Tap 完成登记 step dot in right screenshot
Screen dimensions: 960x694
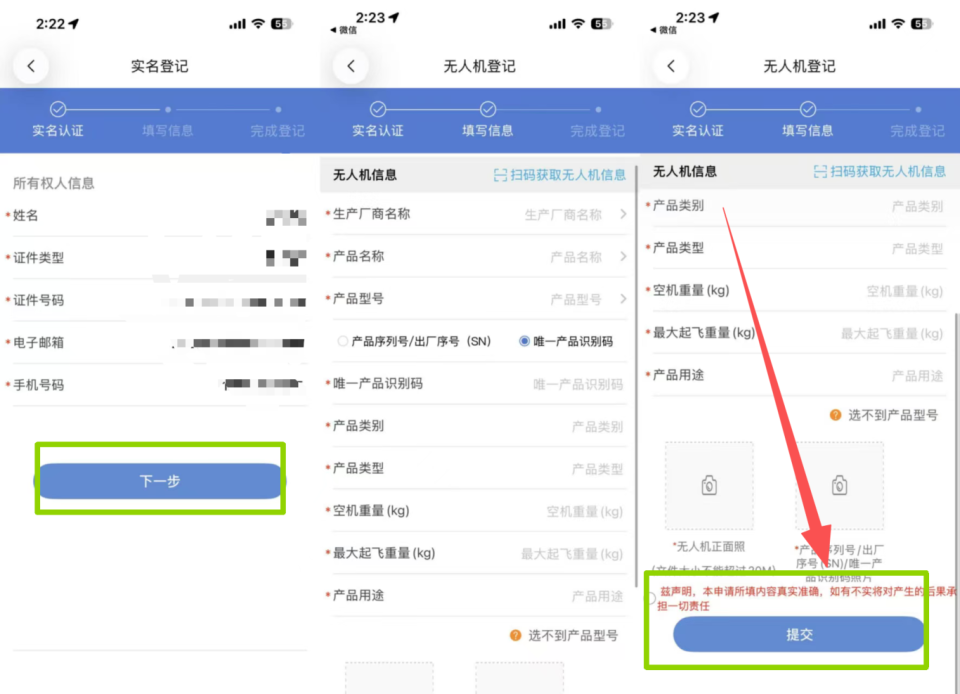point(918,110)
